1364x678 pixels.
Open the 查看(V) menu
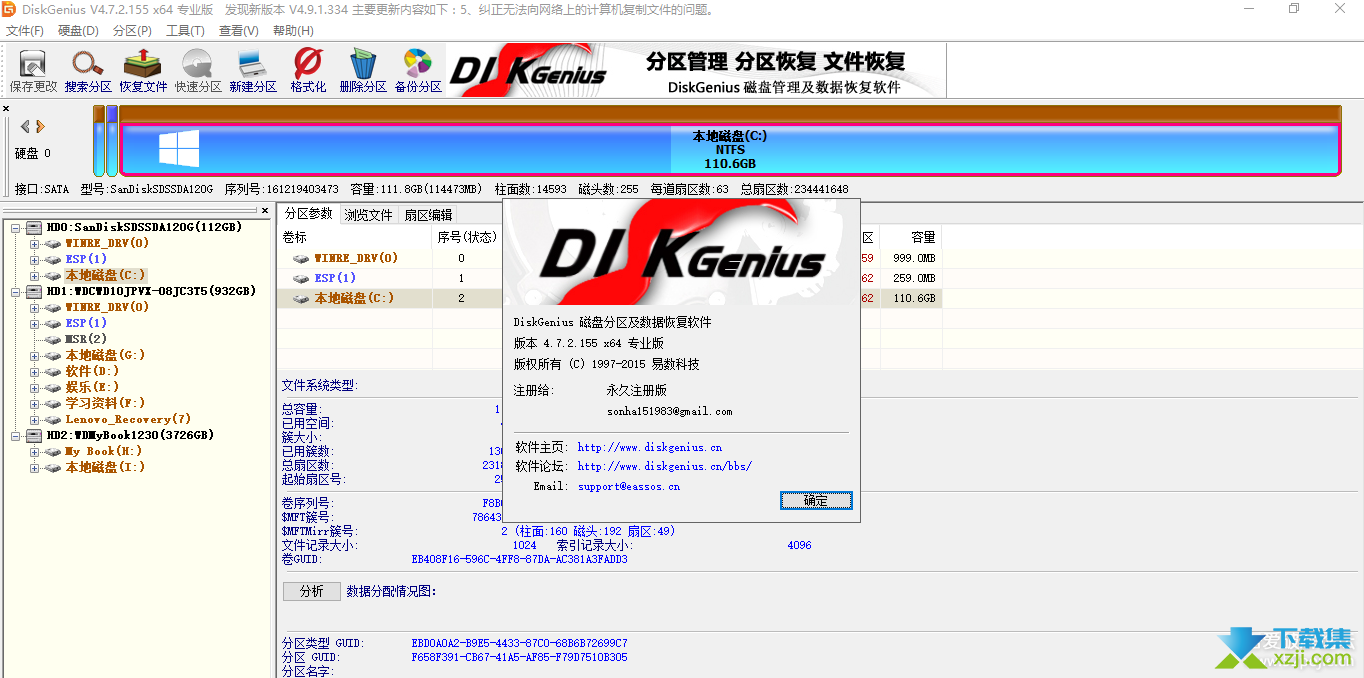(238, 31)
